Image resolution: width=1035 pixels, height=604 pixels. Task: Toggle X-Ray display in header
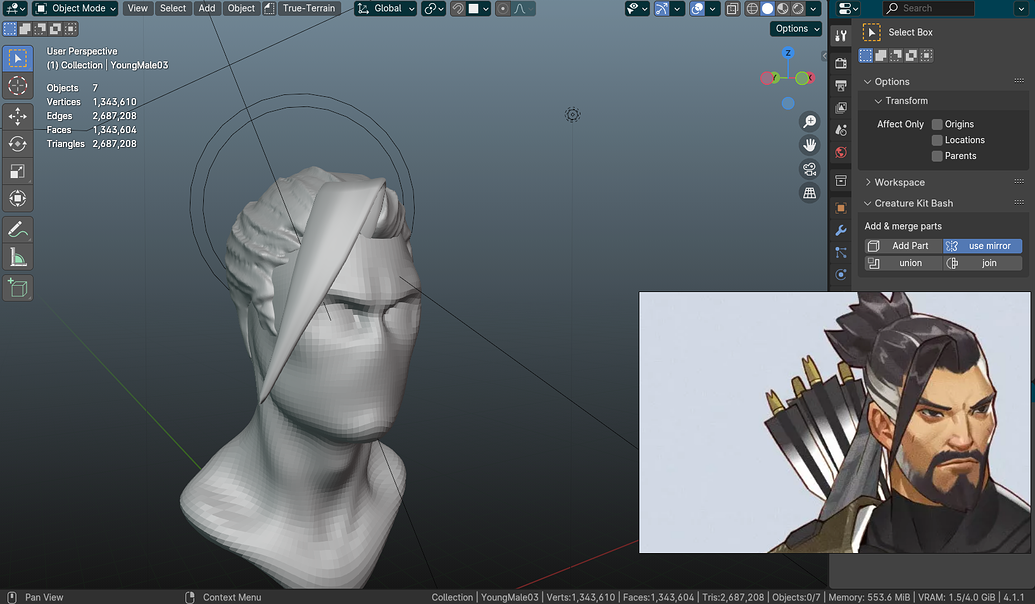point(733,9)
